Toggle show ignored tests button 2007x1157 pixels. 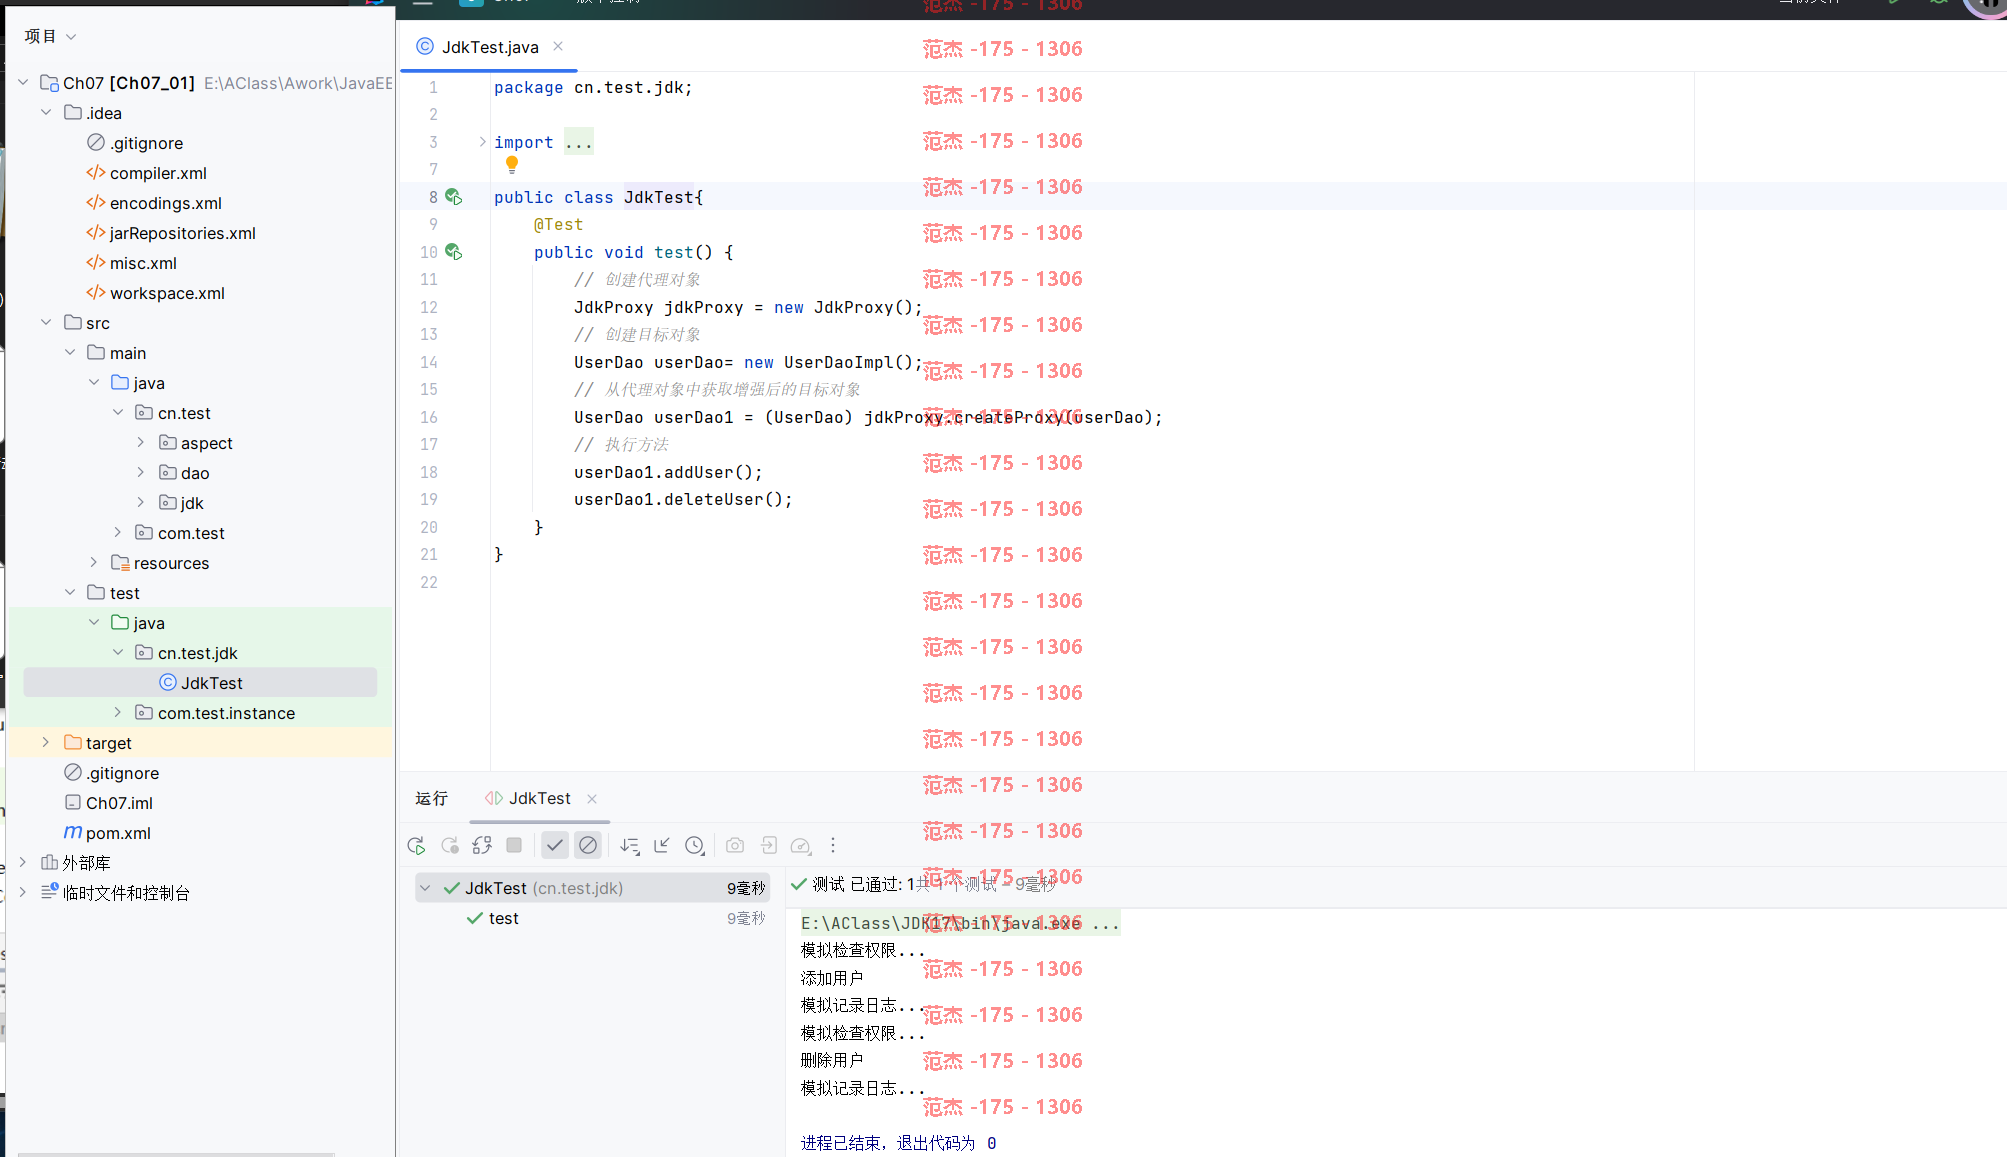[588, 846]
